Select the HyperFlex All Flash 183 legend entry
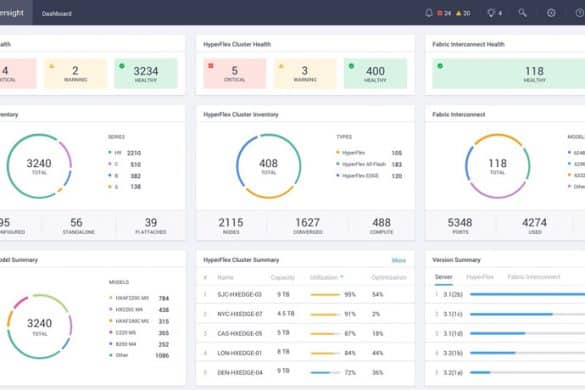The height and width of the screenshot is (390, 585). (369, 164)
